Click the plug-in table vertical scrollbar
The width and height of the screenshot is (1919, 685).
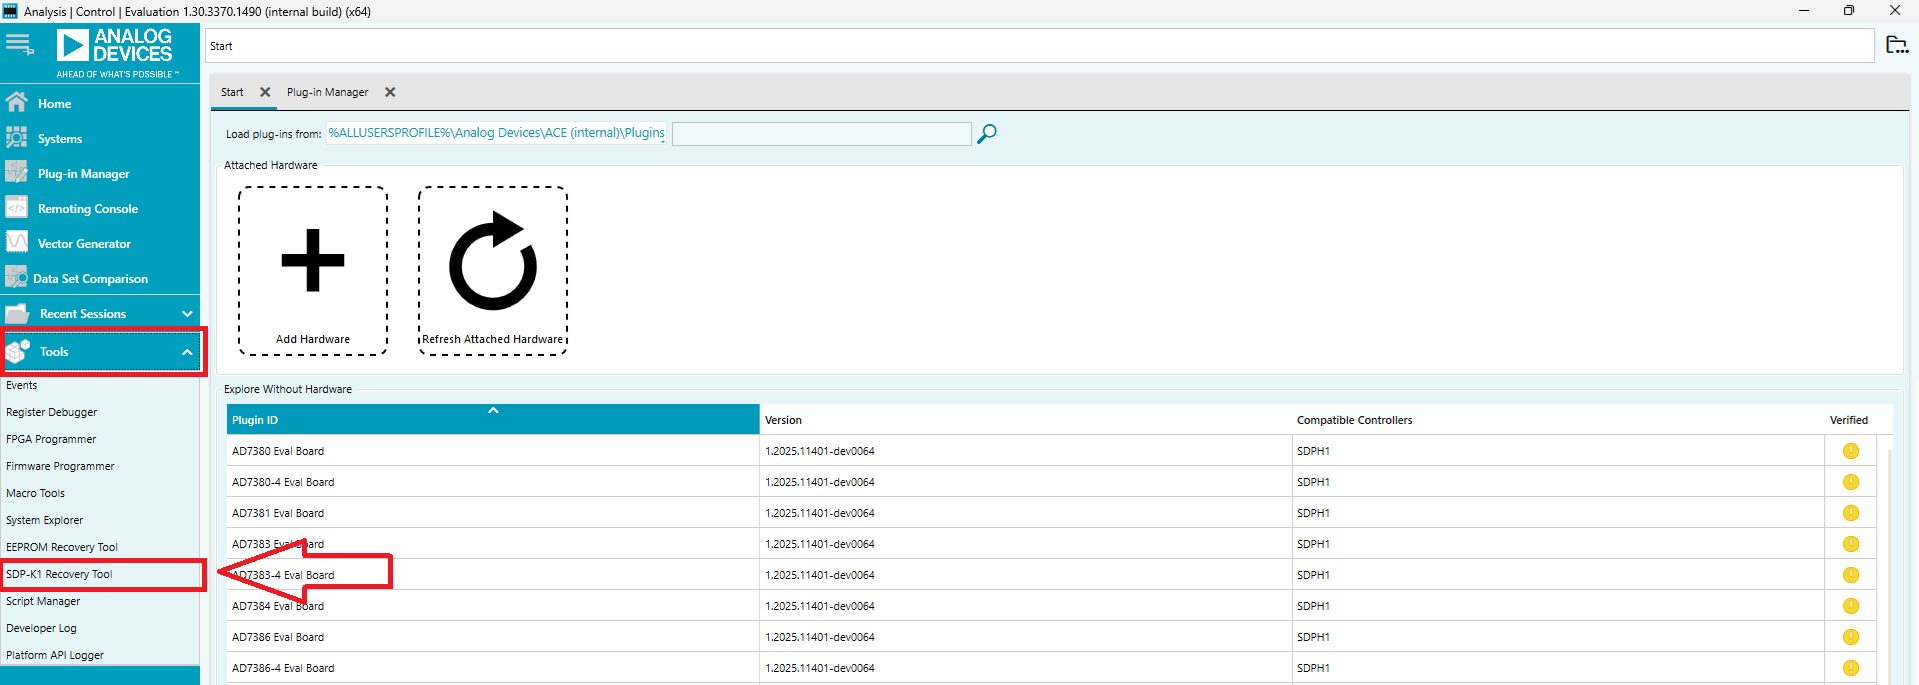click(1889, 565)
